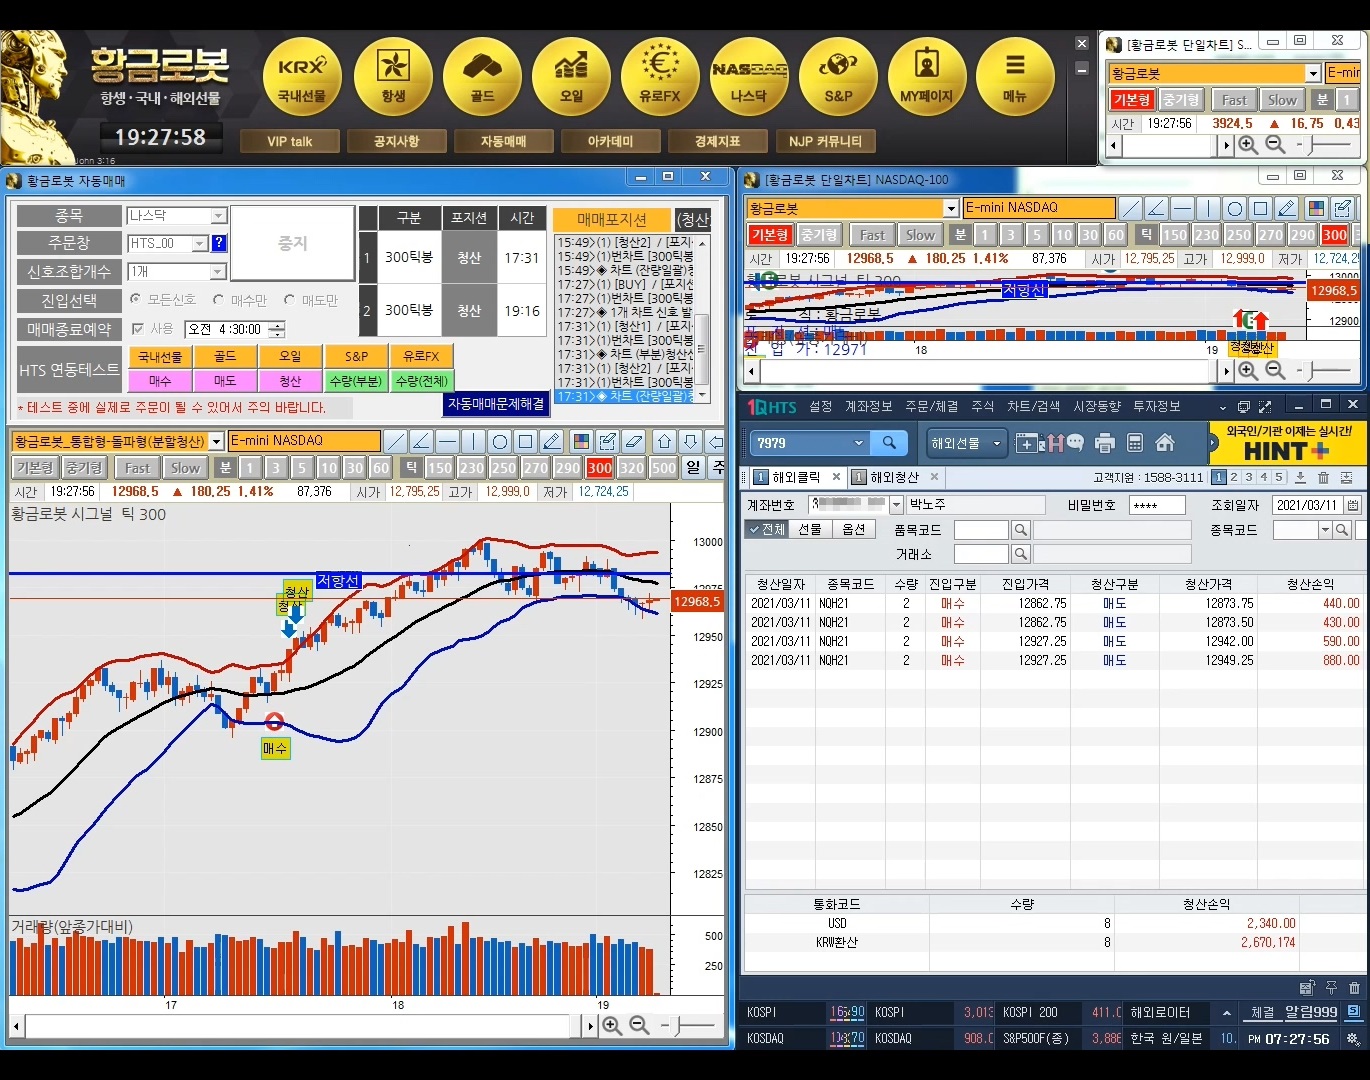This screenshot has height=1080, width=1370.
Task: Open the 오일 round icon
Action: tap(571, 77)
